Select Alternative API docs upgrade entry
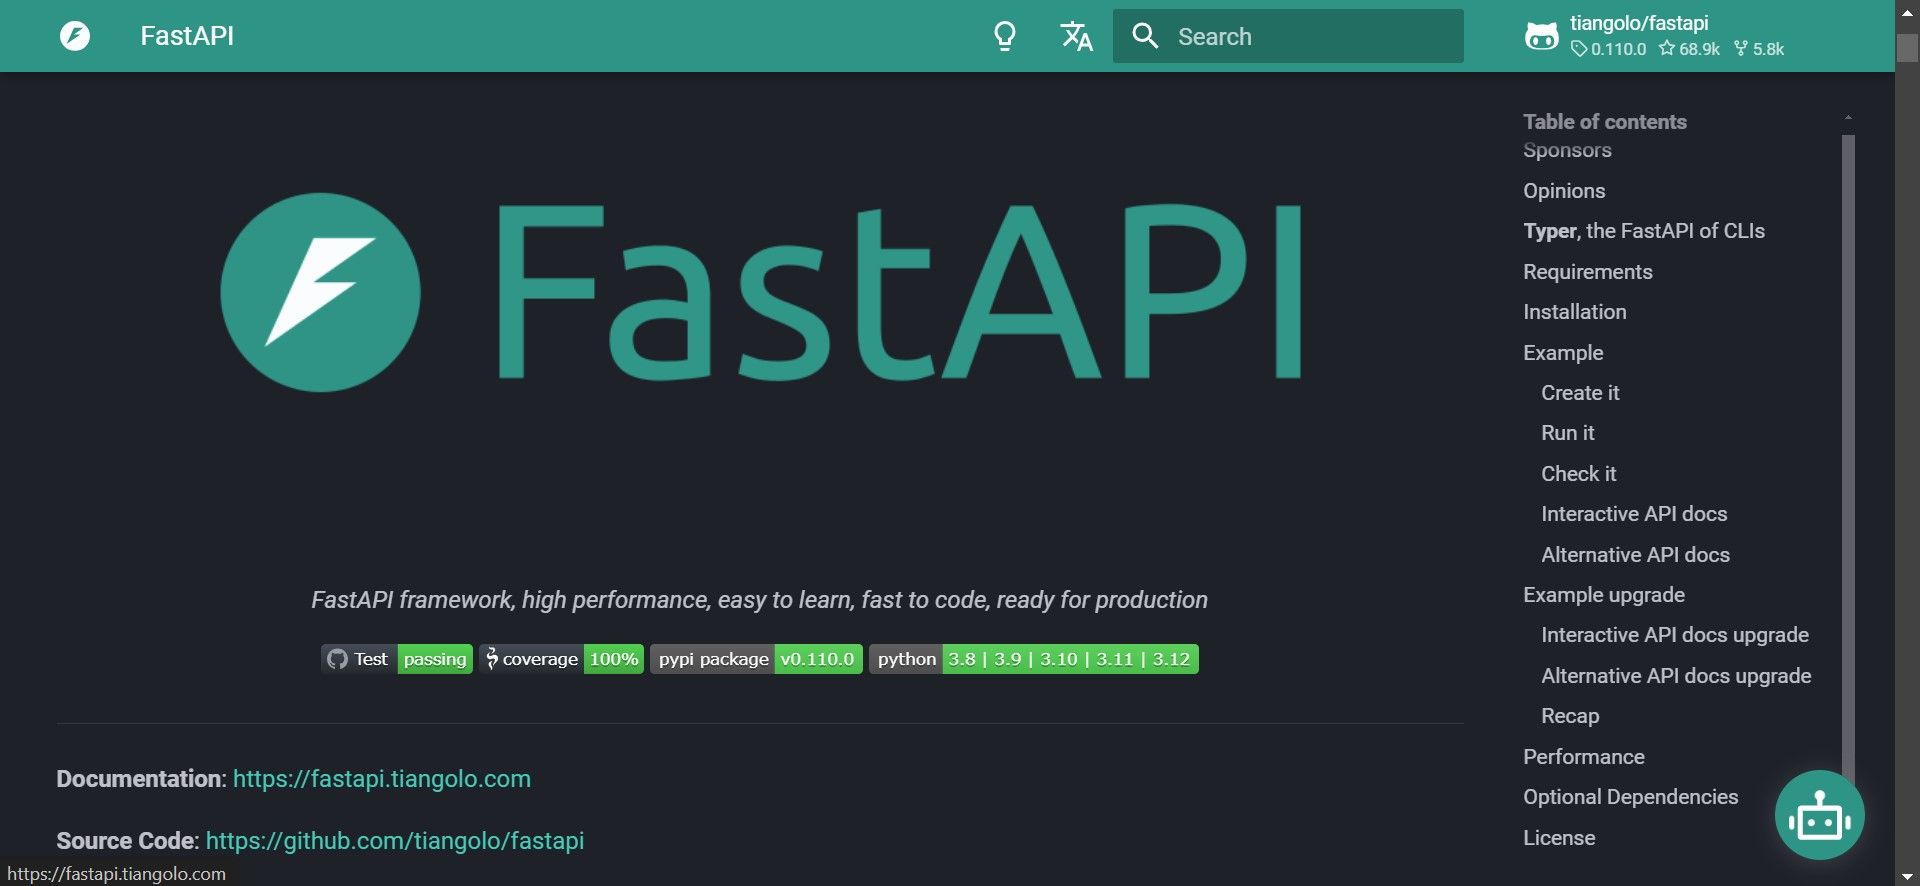This screenshot has height=886, width=1920. pyautogui.click(x=1676, y=676)
